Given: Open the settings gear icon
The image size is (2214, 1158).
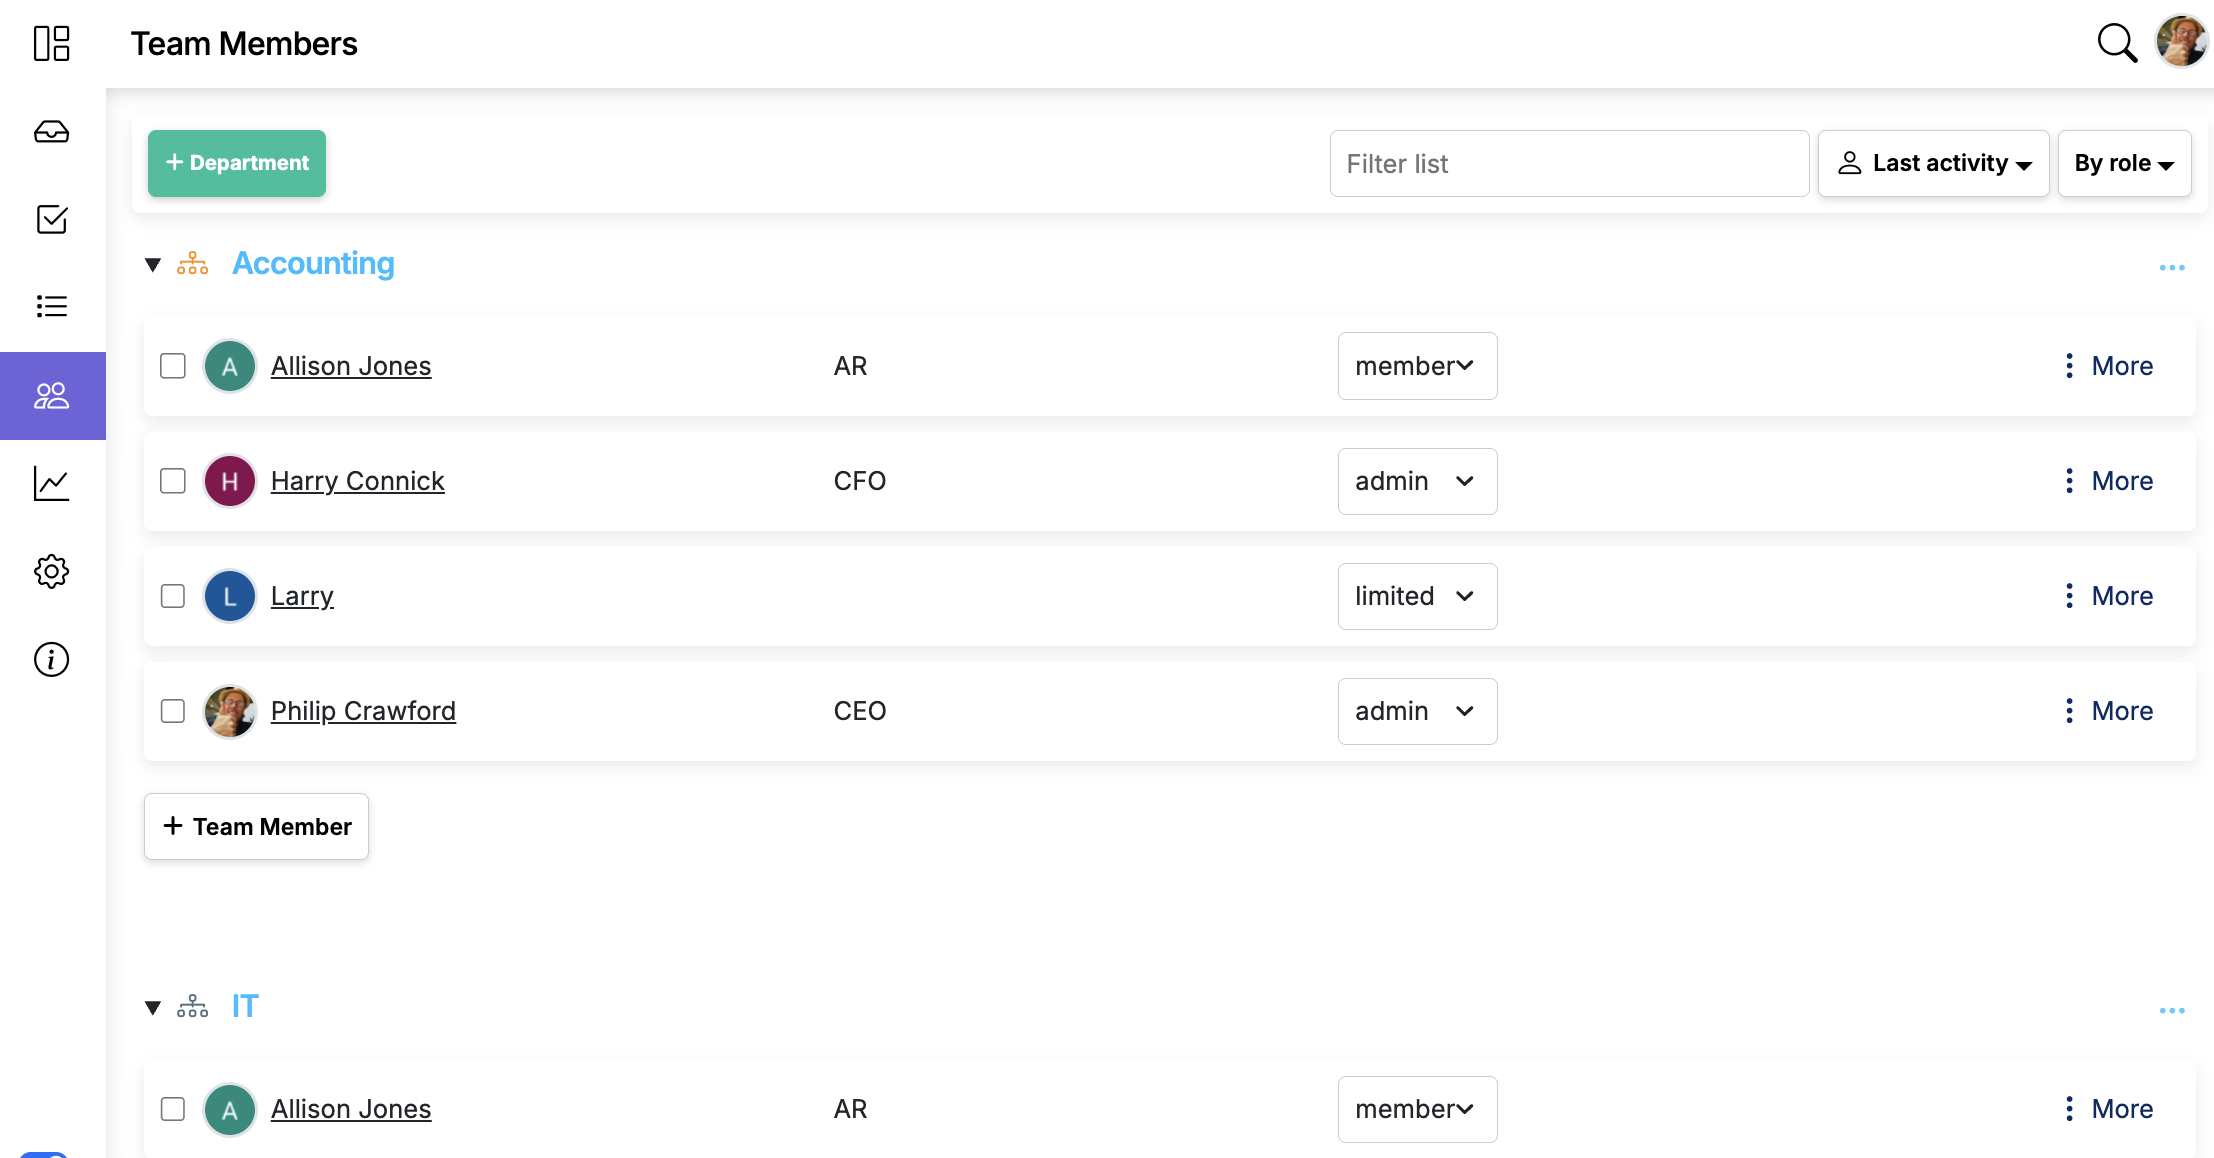Looking at the screenshot, I should click(x=51, y=571).
